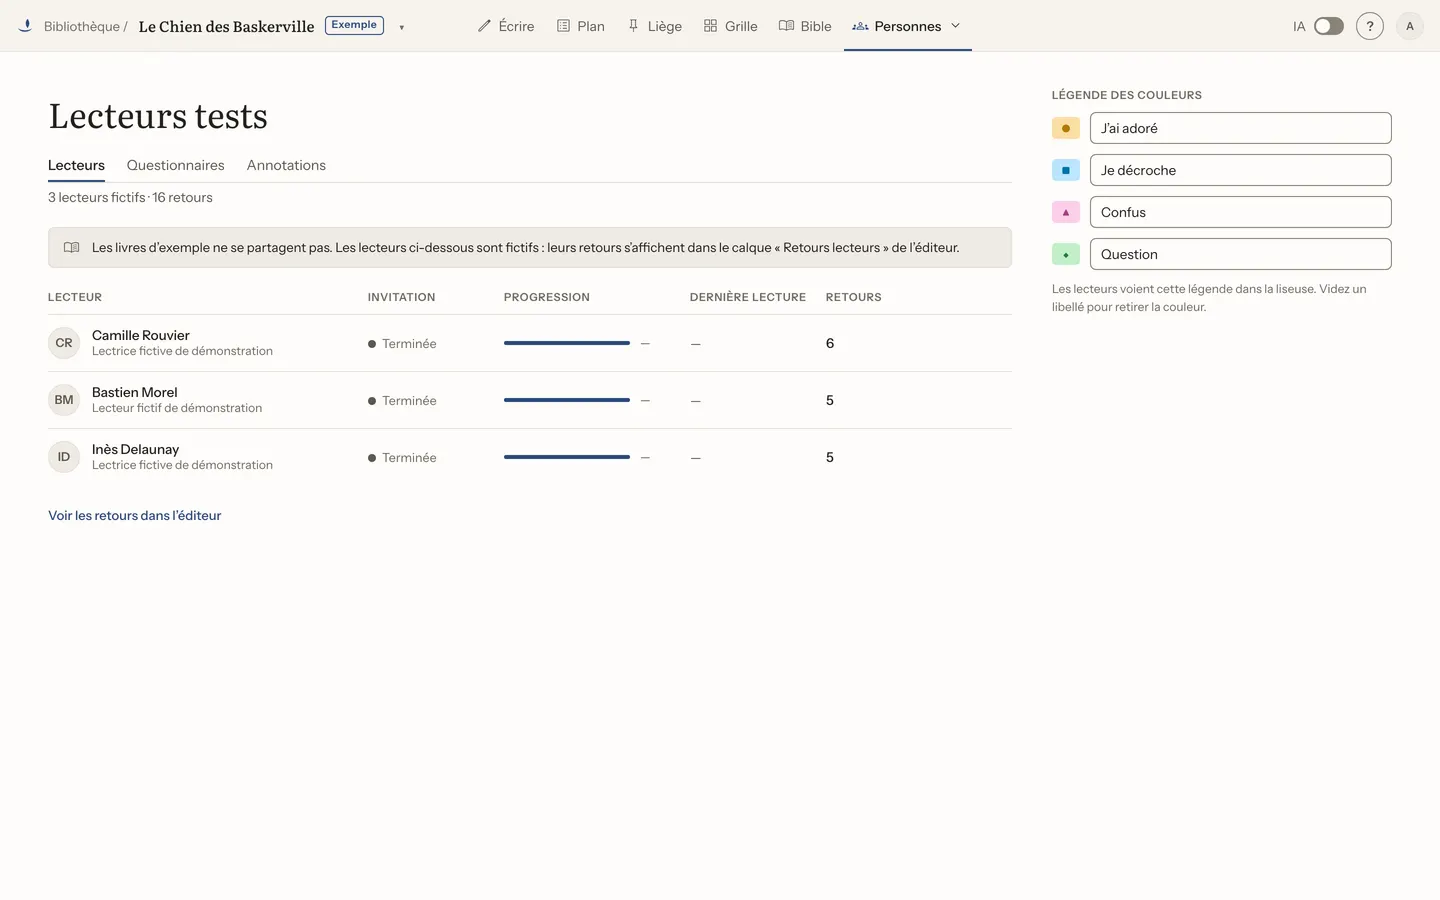Follow the Voir les retours dans l'éditeur link

(x=135, y=515)
